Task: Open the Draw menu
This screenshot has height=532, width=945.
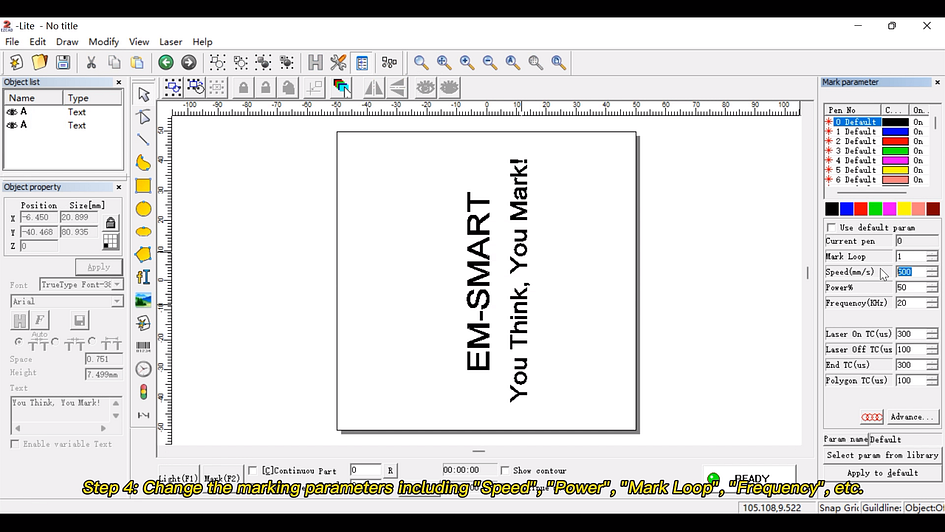Action: 67,42
